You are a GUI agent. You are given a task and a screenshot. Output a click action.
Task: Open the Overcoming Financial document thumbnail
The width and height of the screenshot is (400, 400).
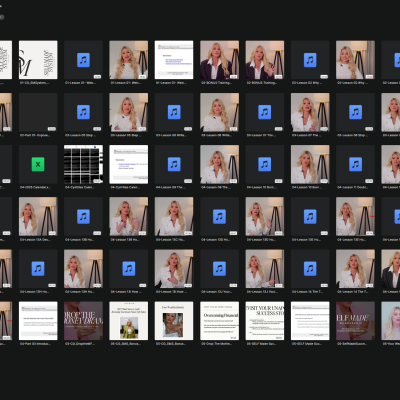point(219,321)
